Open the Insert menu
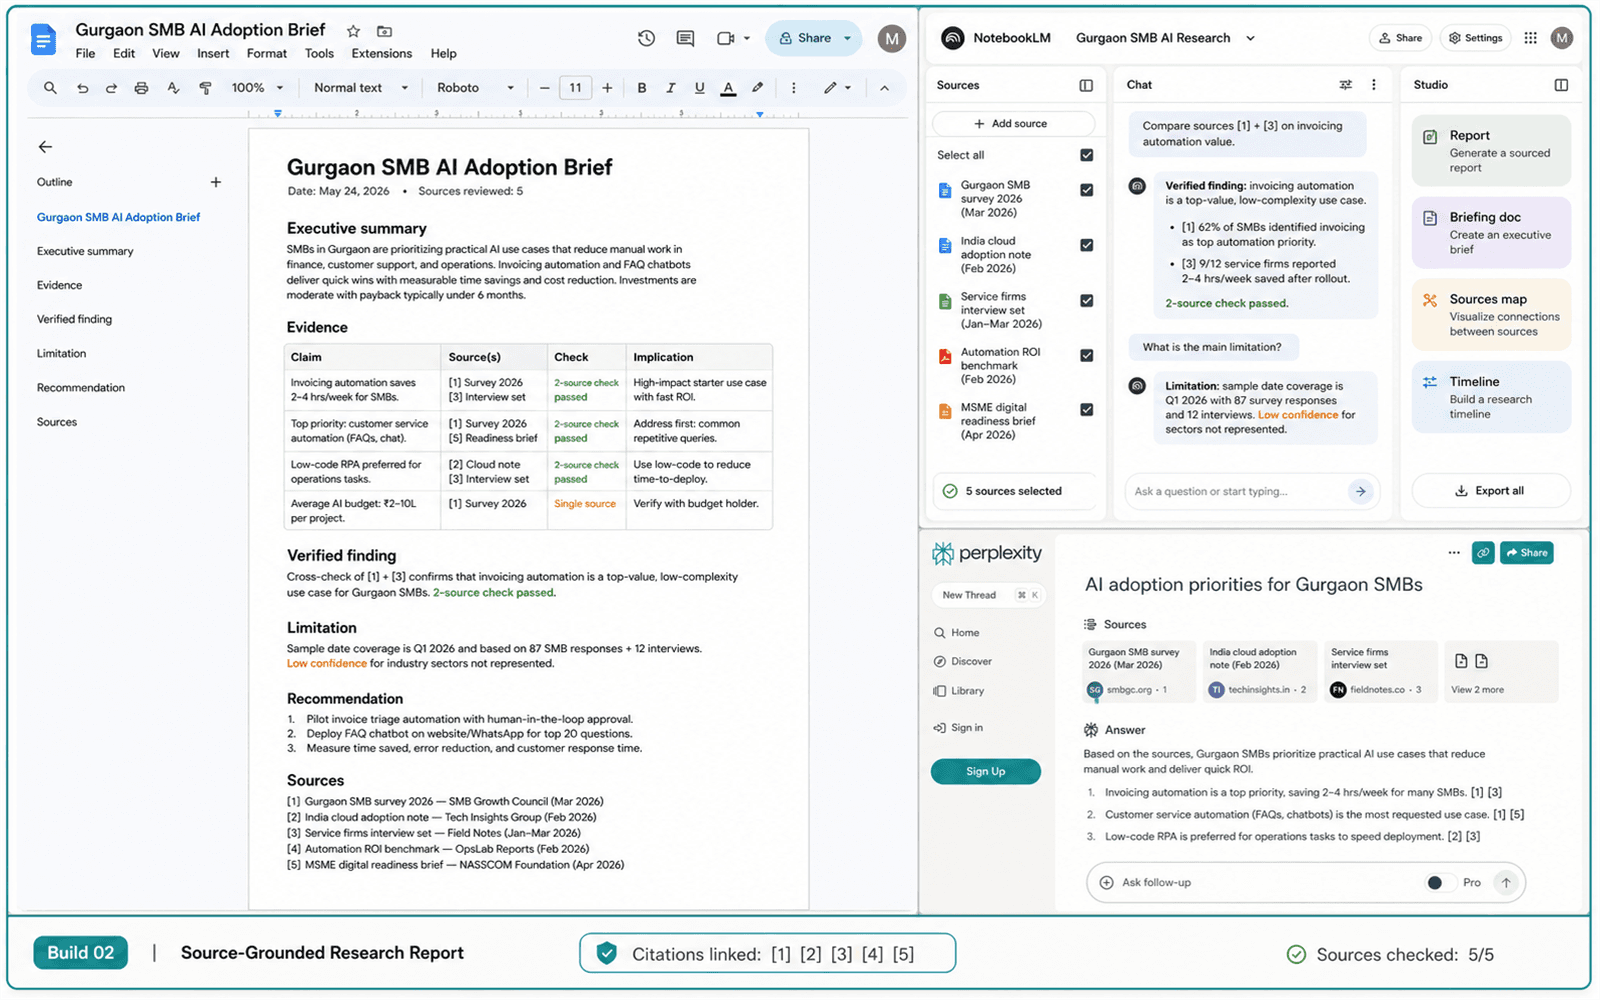 point(213,54)
